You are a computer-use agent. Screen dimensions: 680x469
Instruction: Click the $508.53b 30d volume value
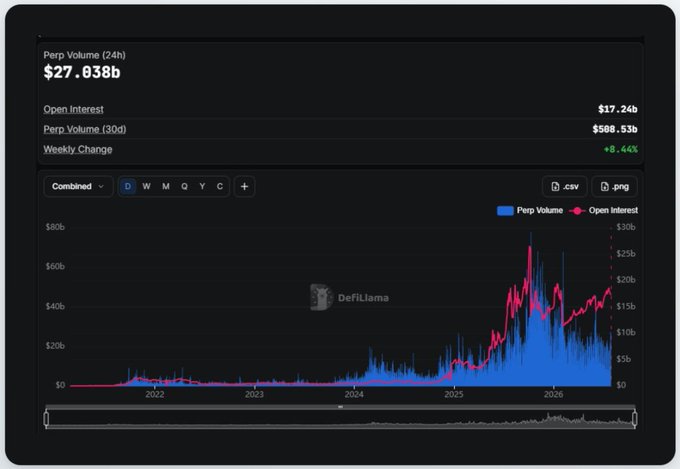coord(615,129)
